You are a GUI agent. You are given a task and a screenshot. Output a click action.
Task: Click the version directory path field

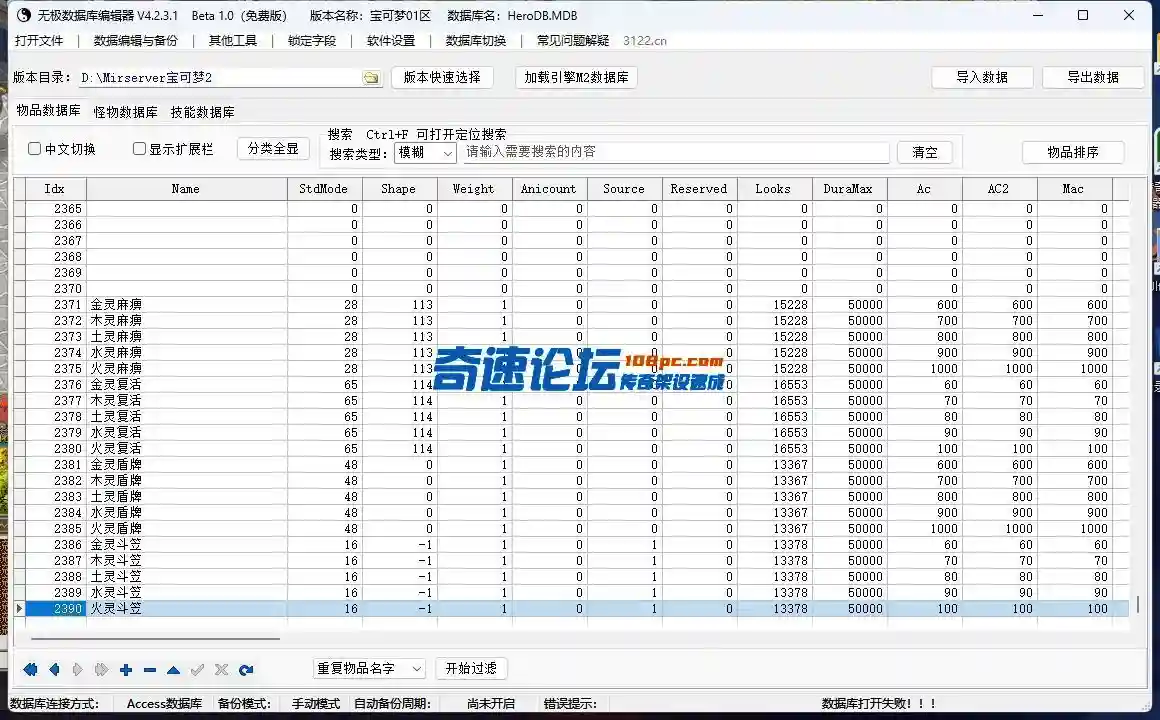click(x=220, y=78)
